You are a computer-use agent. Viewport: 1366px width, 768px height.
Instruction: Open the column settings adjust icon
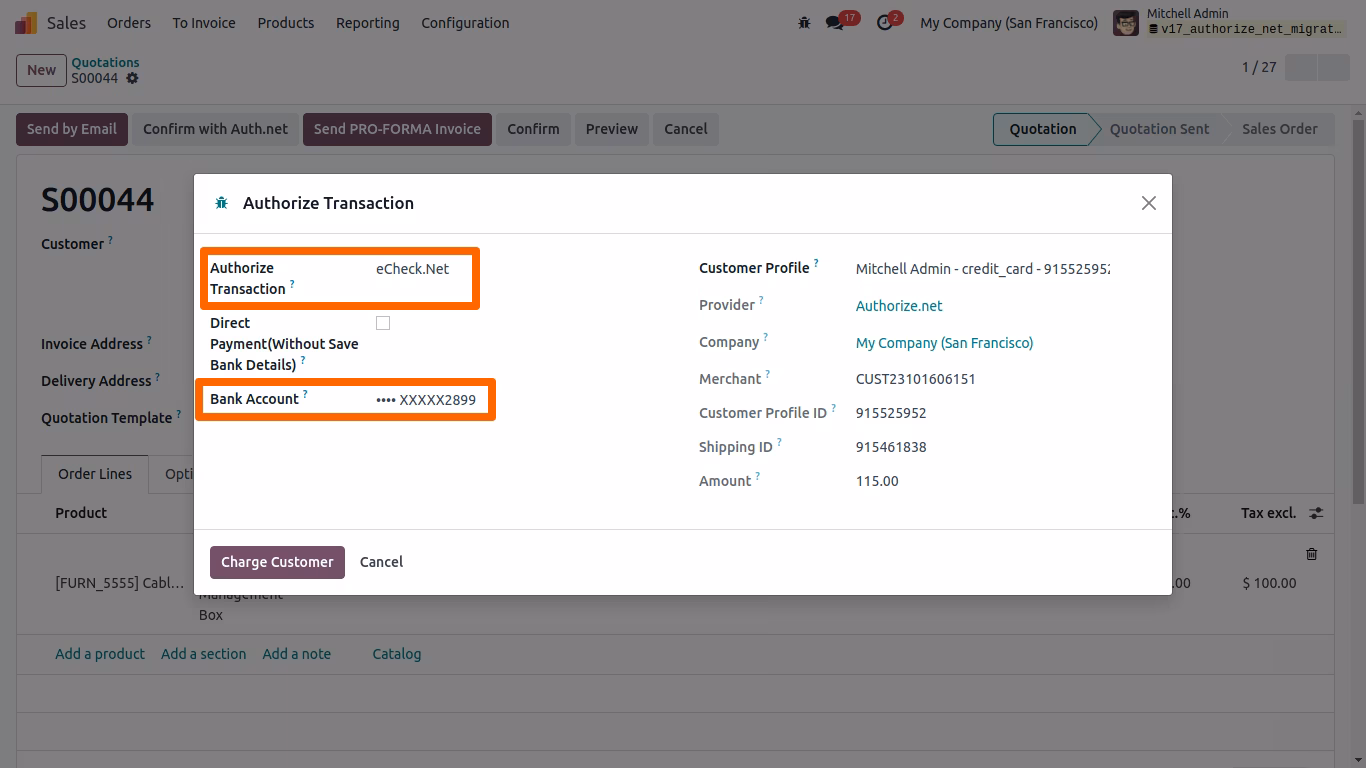click(1316, 513)
